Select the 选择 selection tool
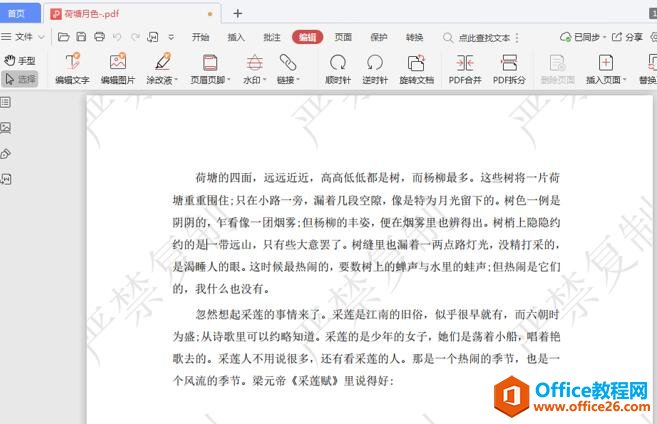Viewport: 657px width, 424px height. pos(20,79)
